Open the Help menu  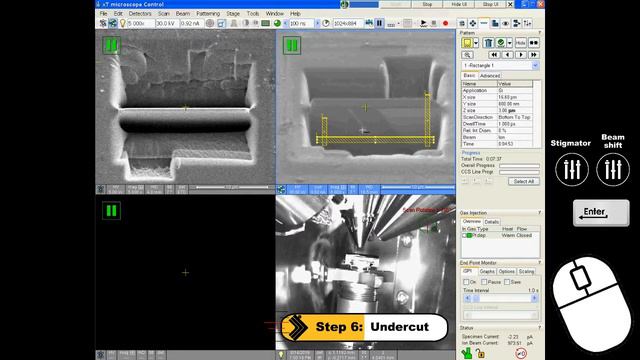(295, 13)
